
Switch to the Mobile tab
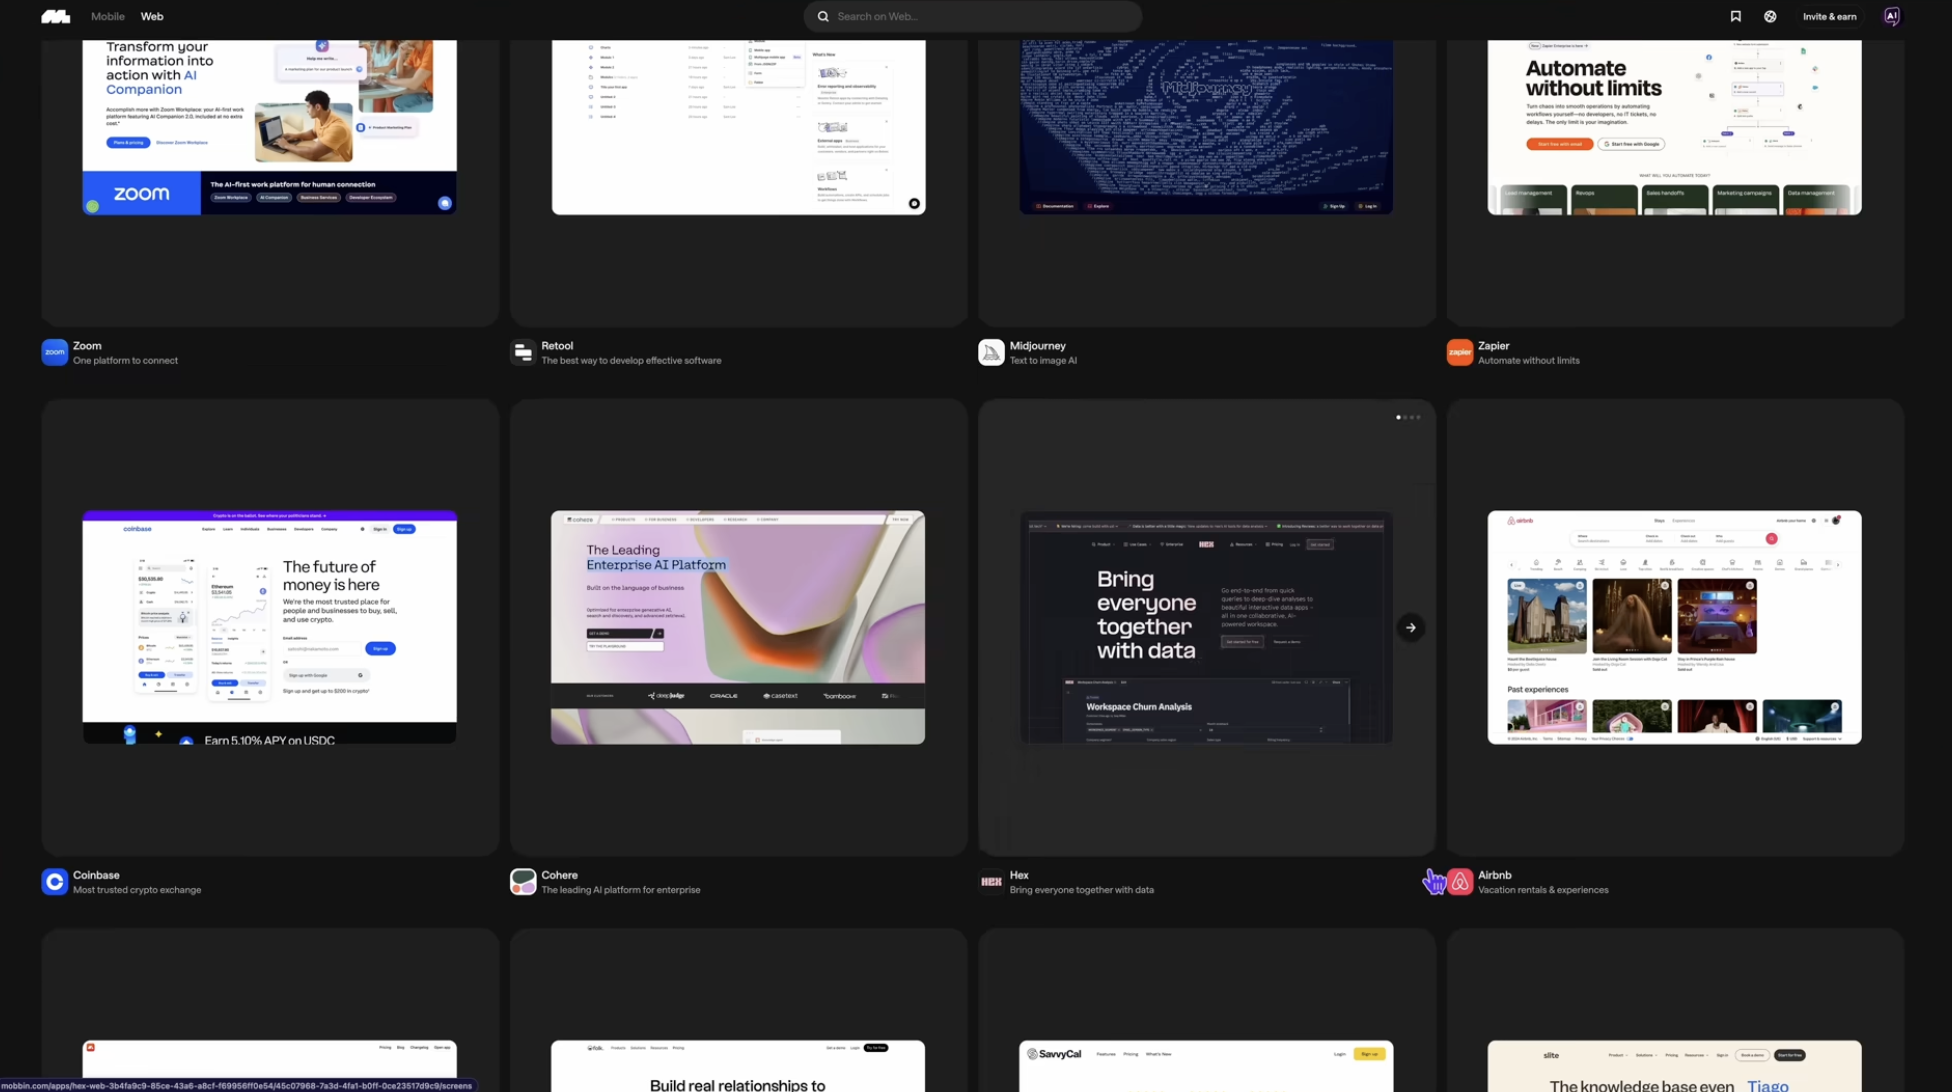pyautogui.click(x=108, y=16)
